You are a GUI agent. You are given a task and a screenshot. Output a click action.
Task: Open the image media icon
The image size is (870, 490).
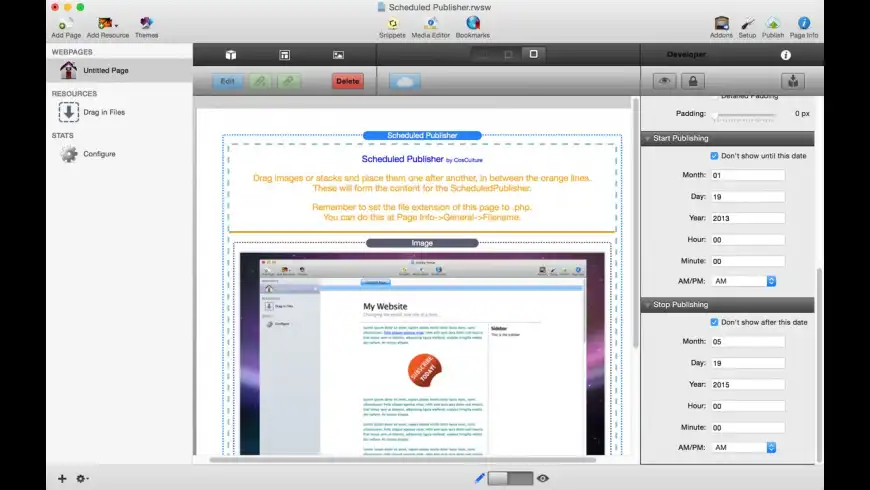pos(338,55)
